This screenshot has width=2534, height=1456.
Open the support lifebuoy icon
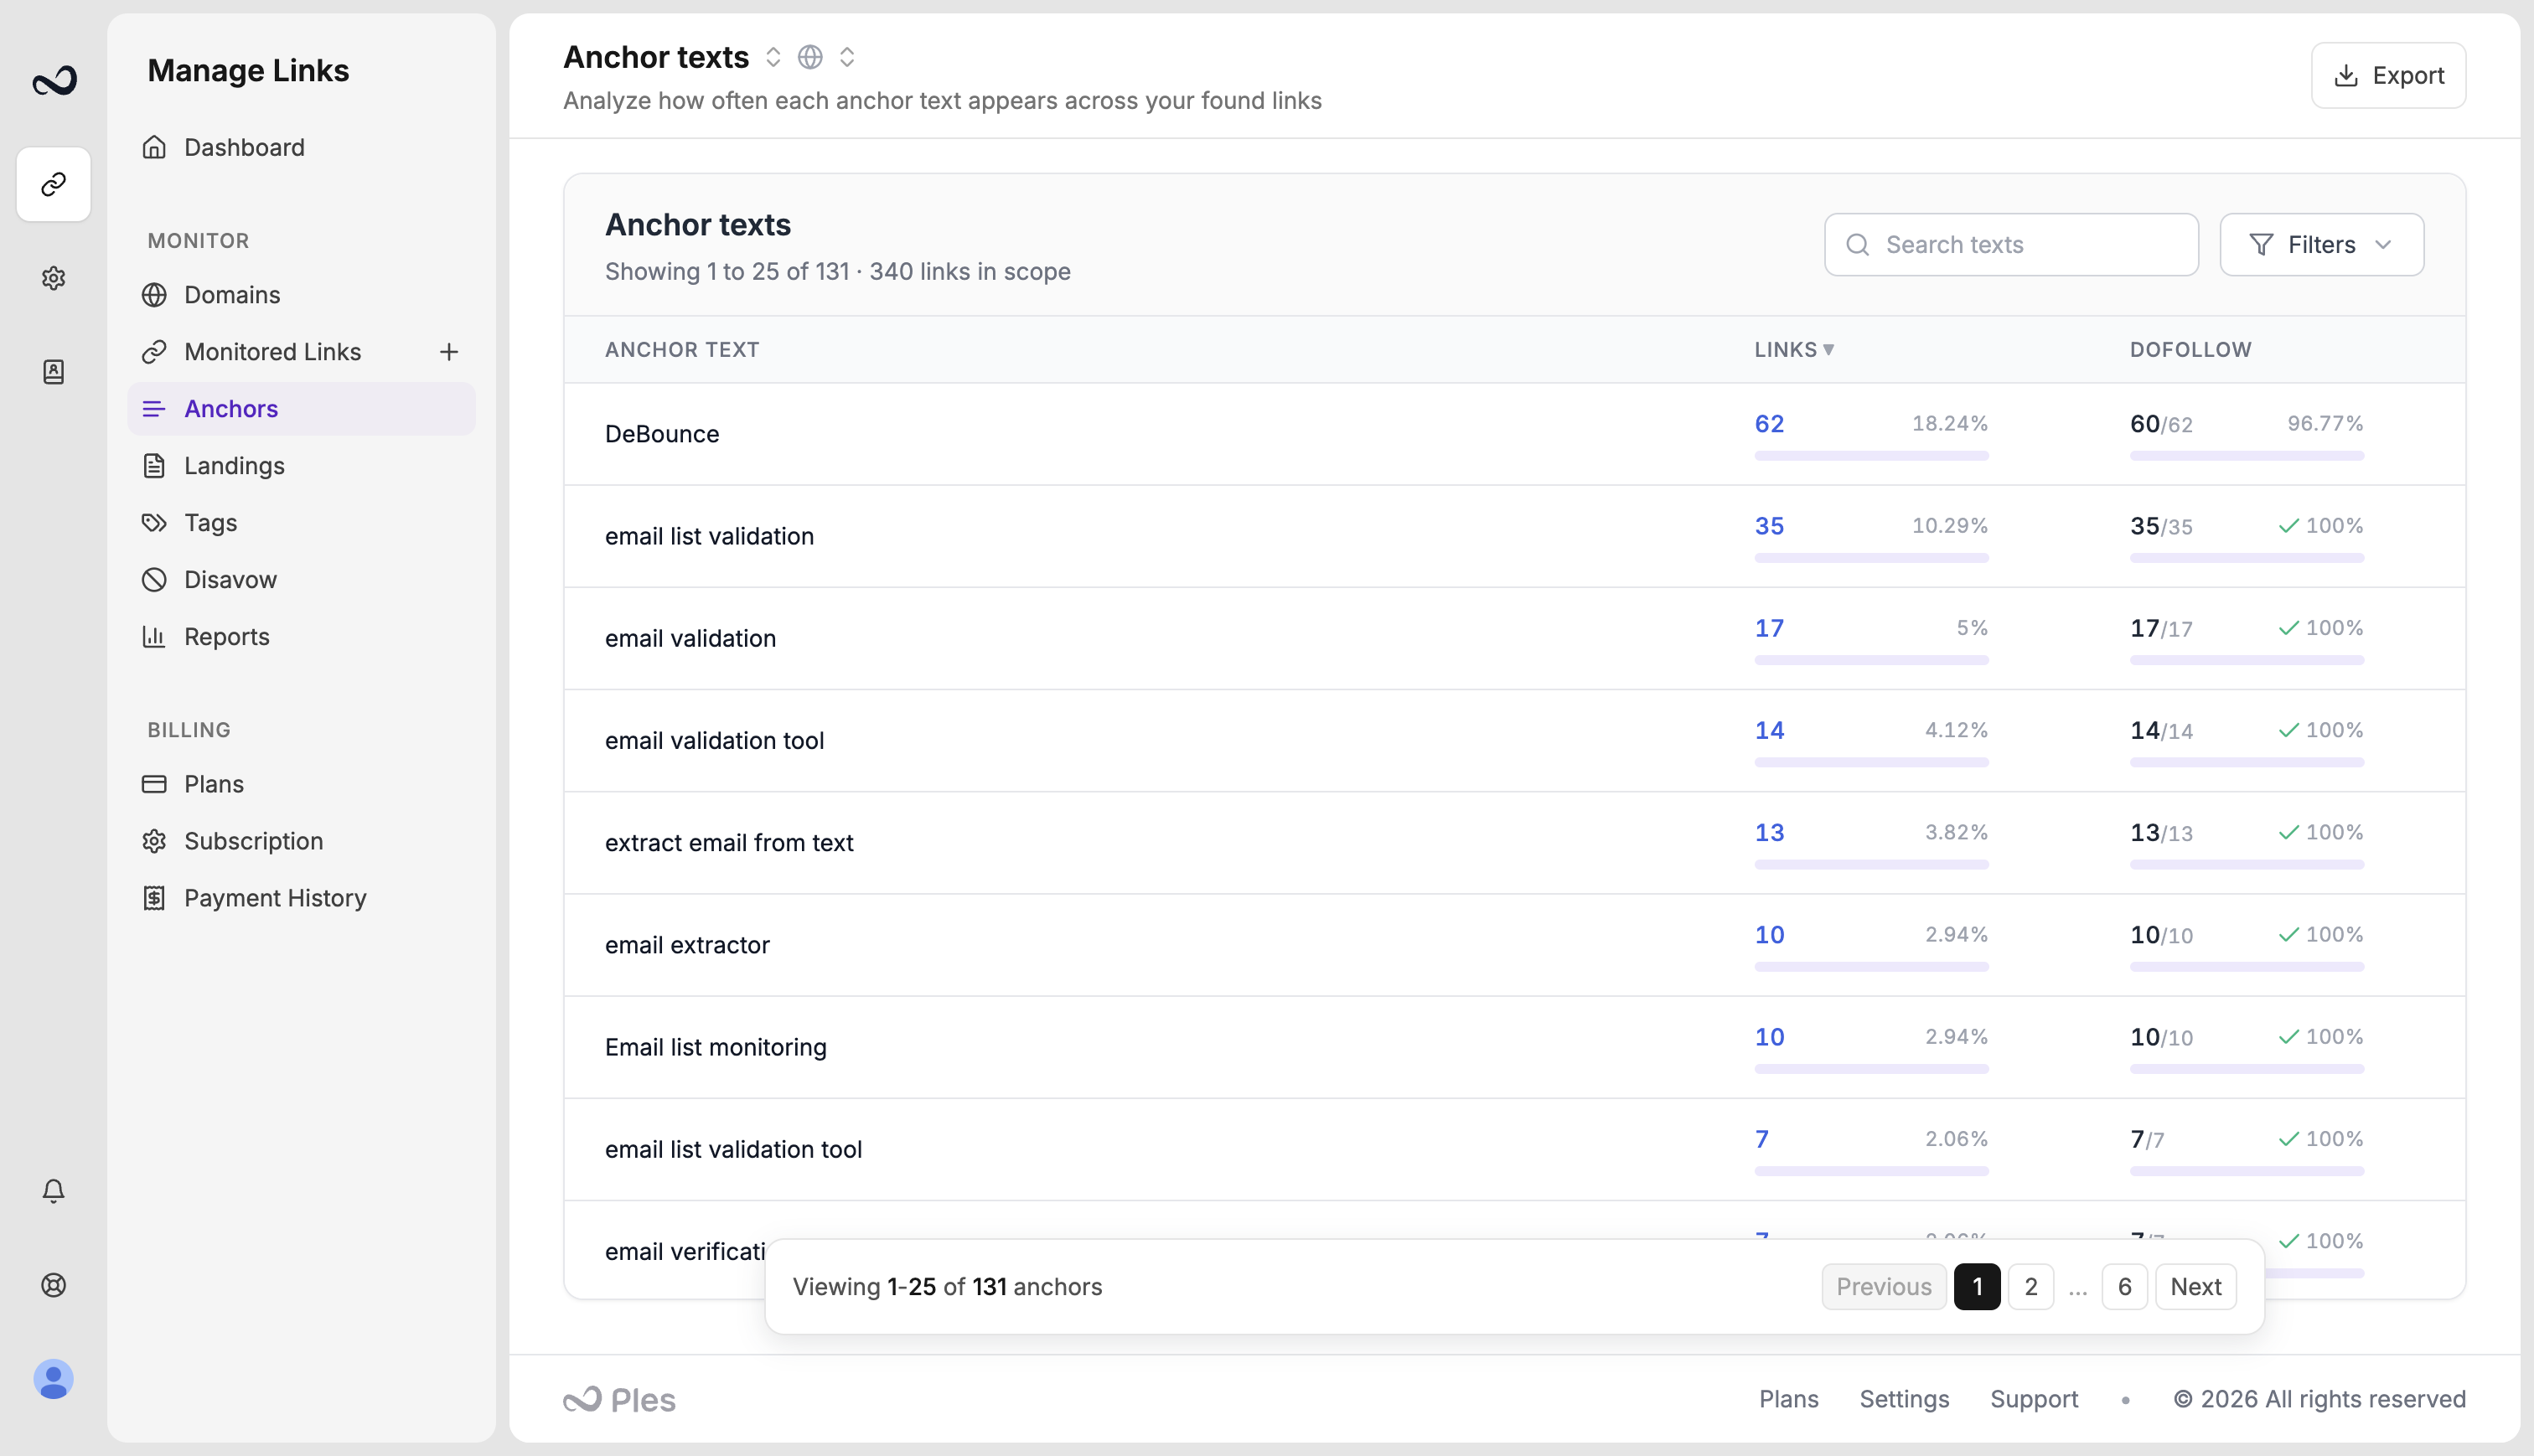coord(54,1285)
